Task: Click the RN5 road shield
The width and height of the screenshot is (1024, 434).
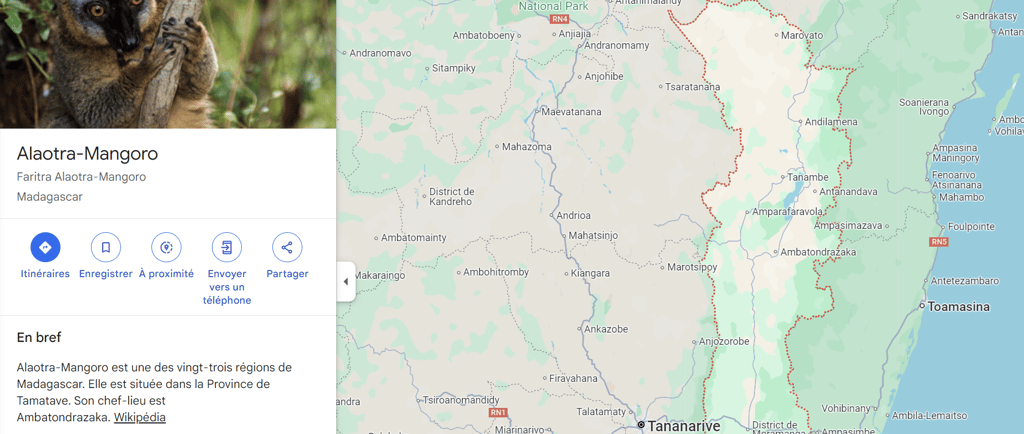Action: (938, 242)
